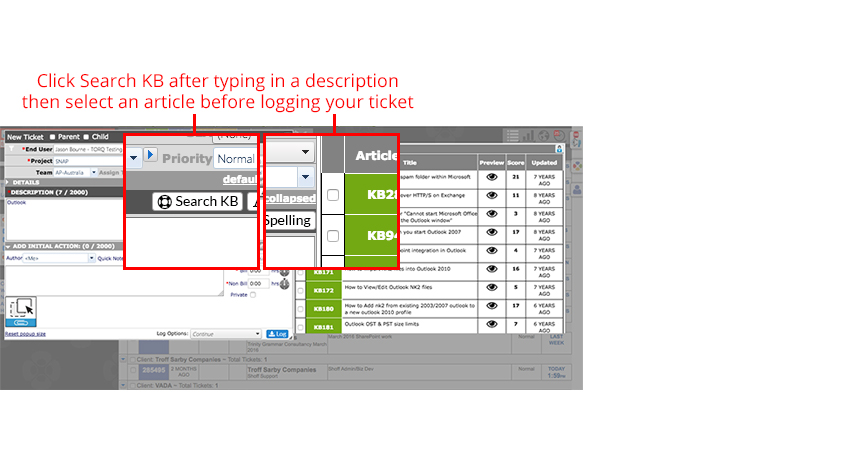Click the blue play arrow beside Priority

pos(151,155)
